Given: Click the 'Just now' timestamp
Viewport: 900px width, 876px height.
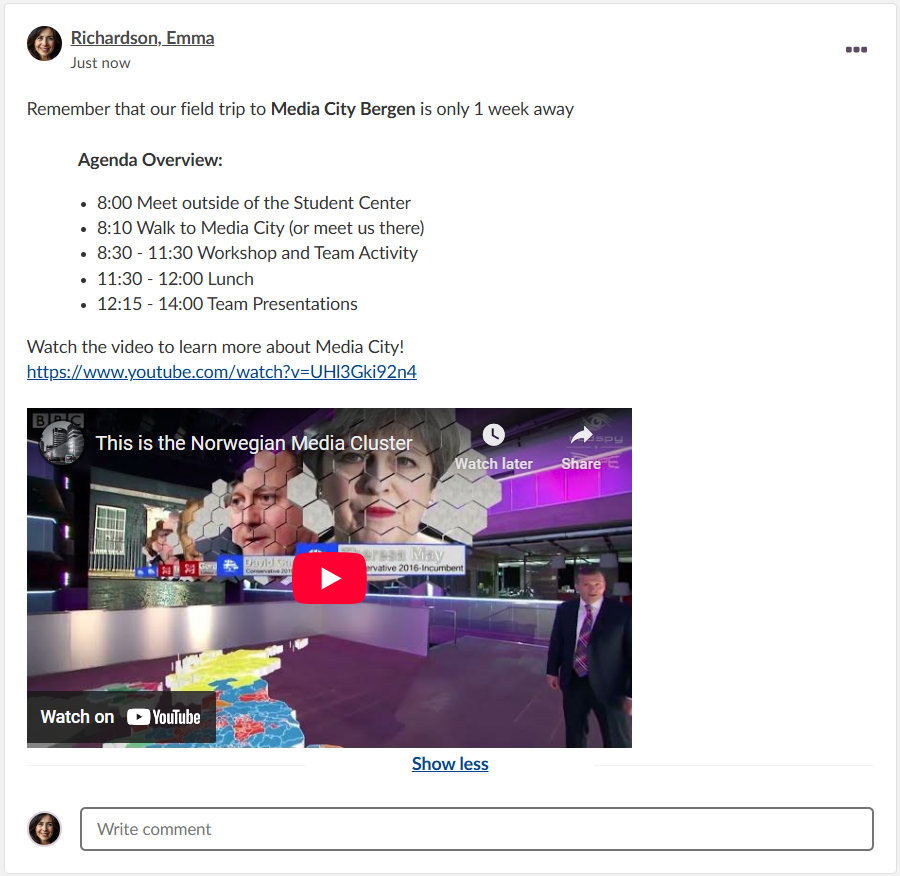Looking at the screenshot, I should (100, 63).
